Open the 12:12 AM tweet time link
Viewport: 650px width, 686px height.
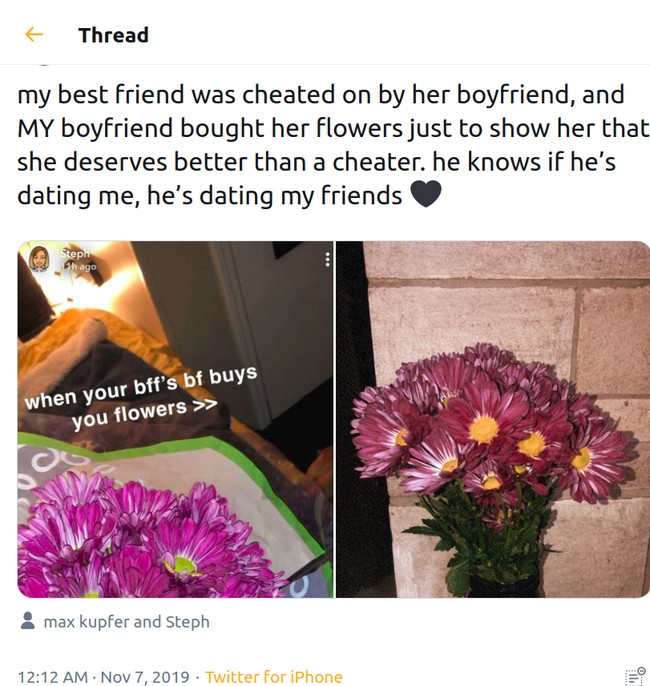tap(50, 677)
